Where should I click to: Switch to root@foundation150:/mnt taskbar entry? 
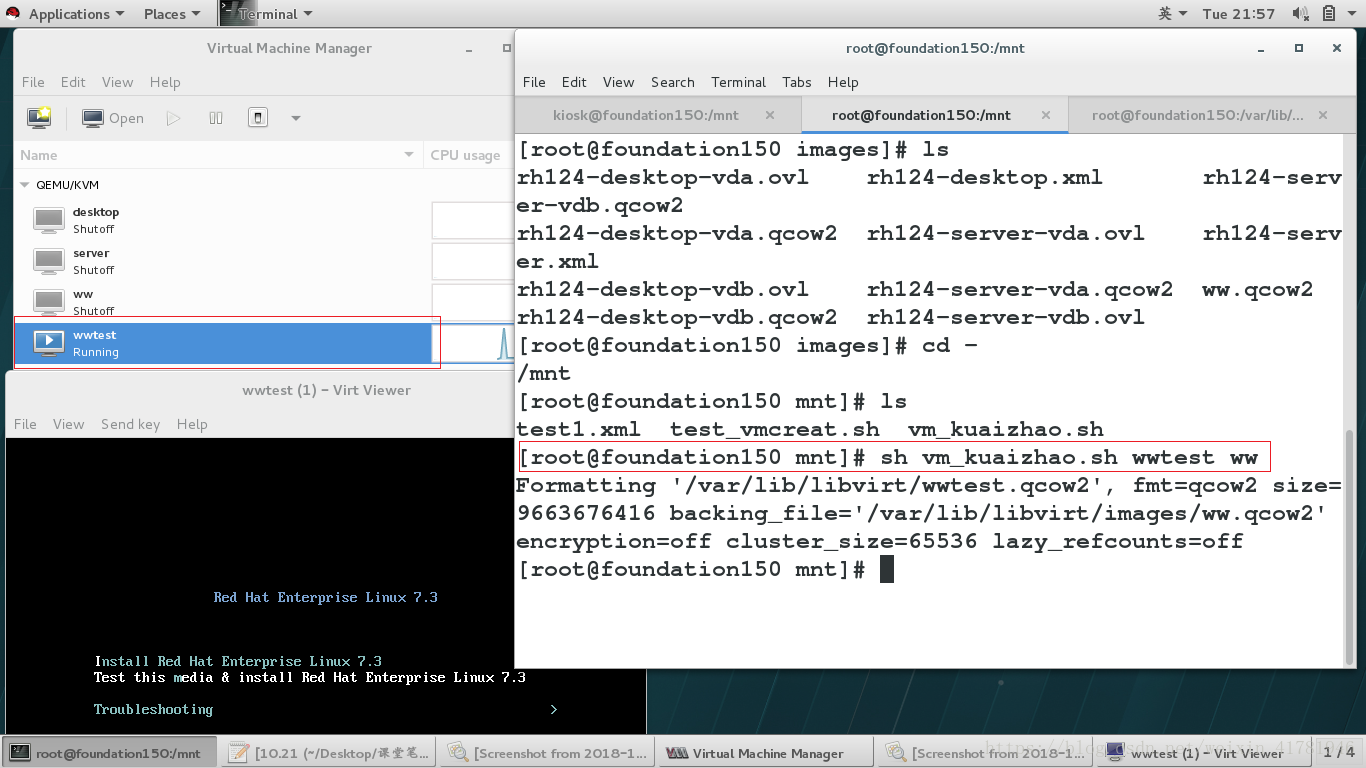tap(108, 753)
